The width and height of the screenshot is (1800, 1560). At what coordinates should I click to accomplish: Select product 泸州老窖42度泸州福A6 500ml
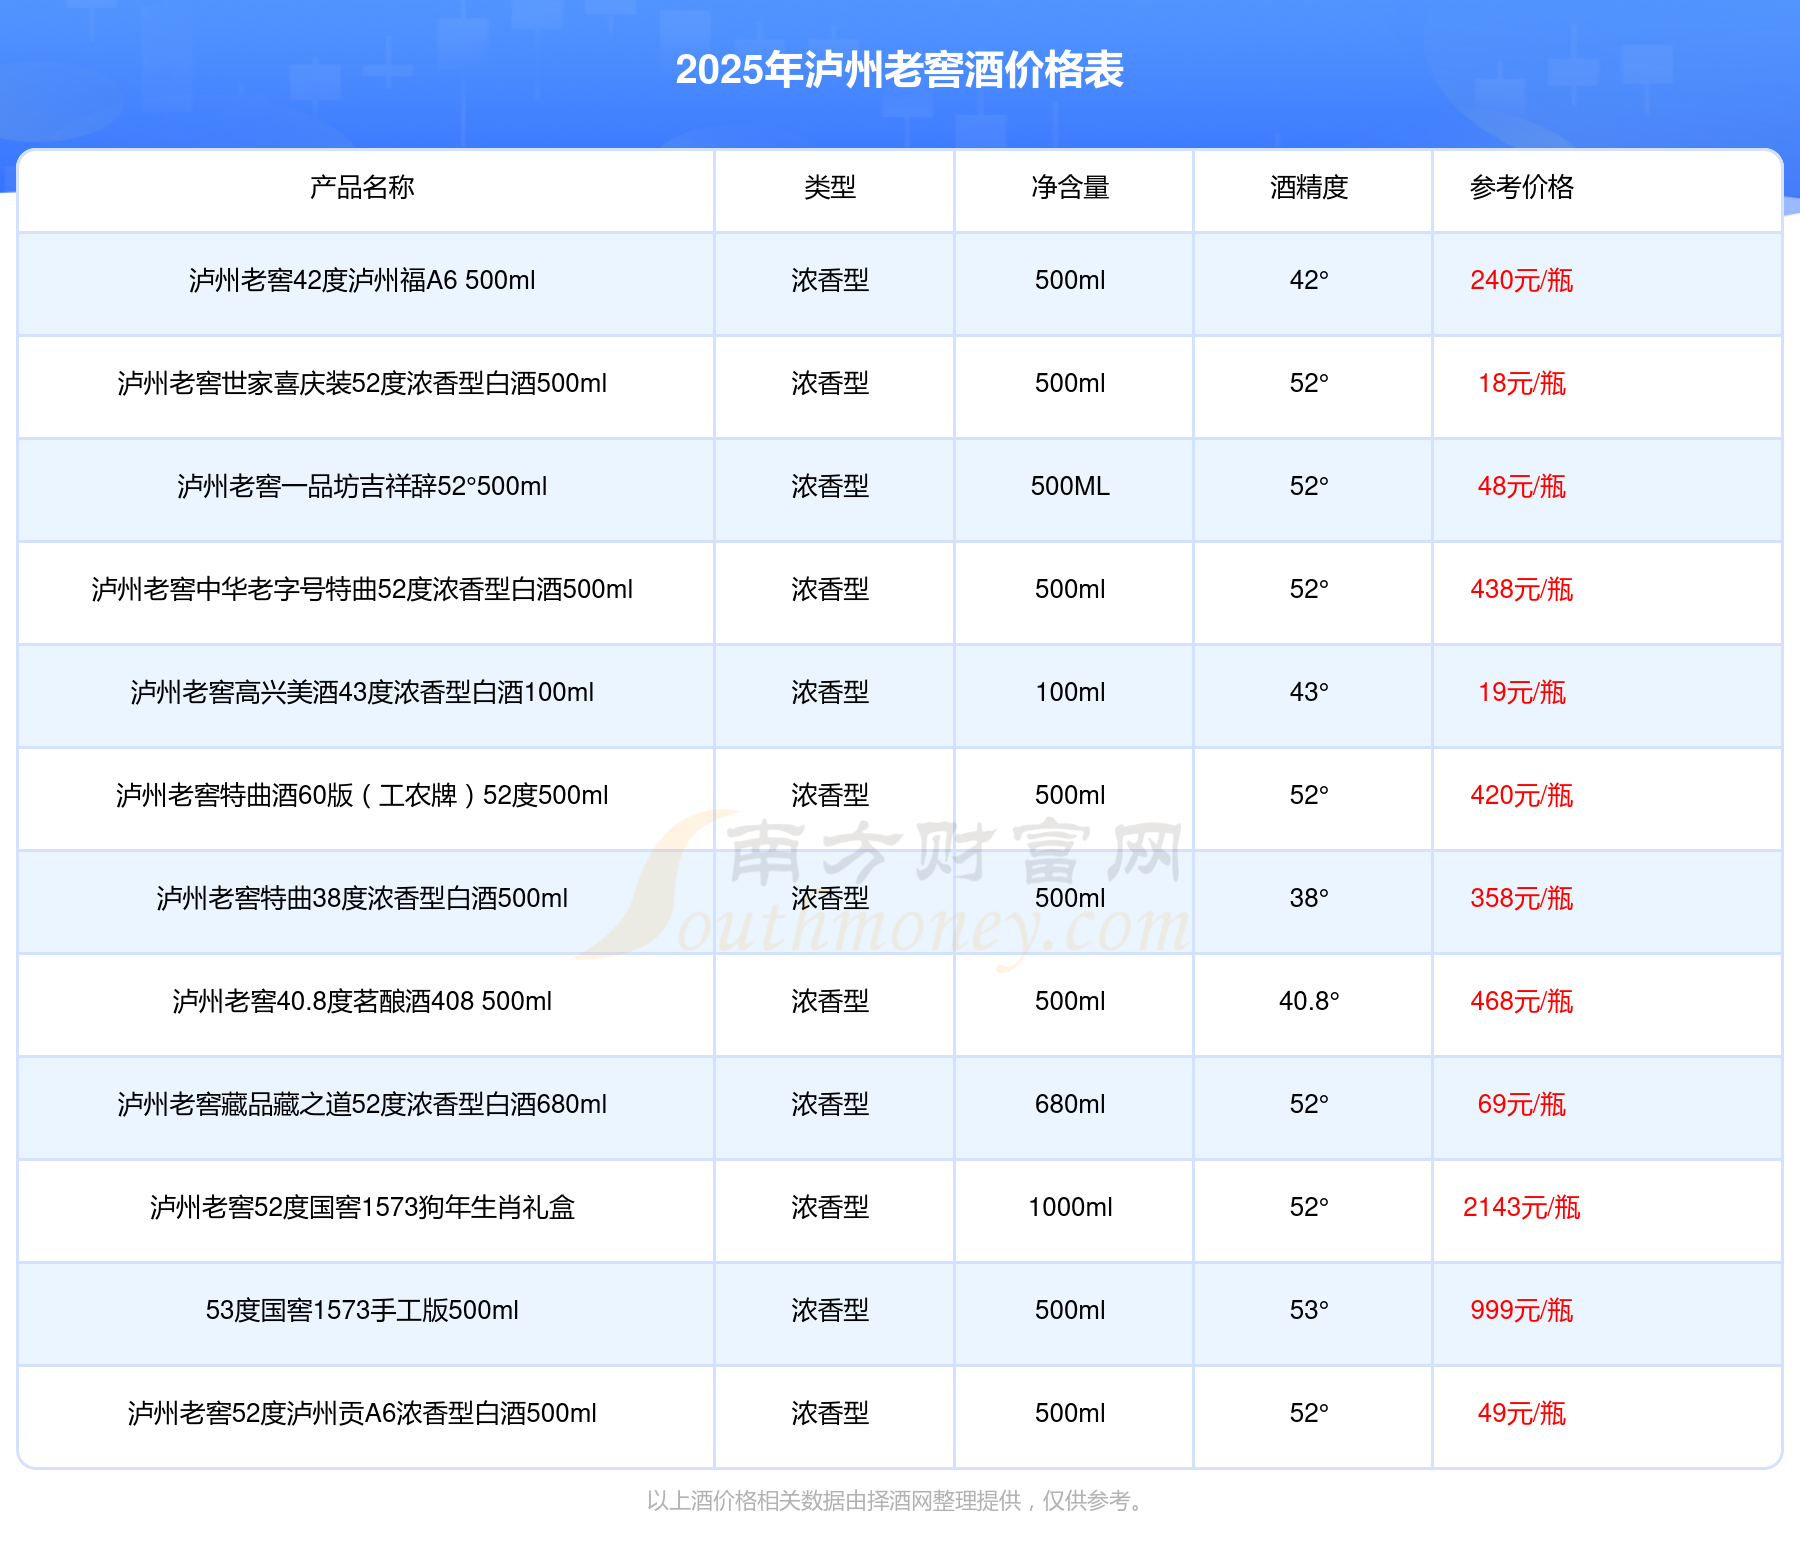click(362, 280)
